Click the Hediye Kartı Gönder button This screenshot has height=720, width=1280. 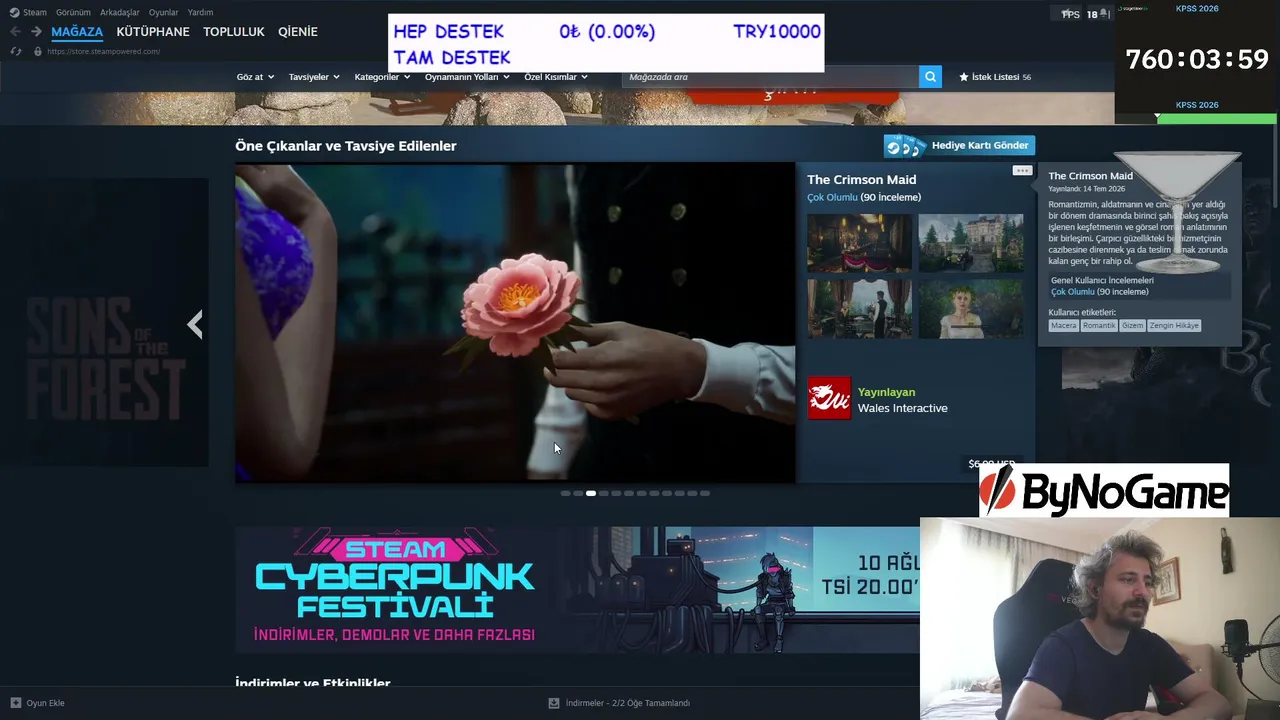tap(959, 146)
